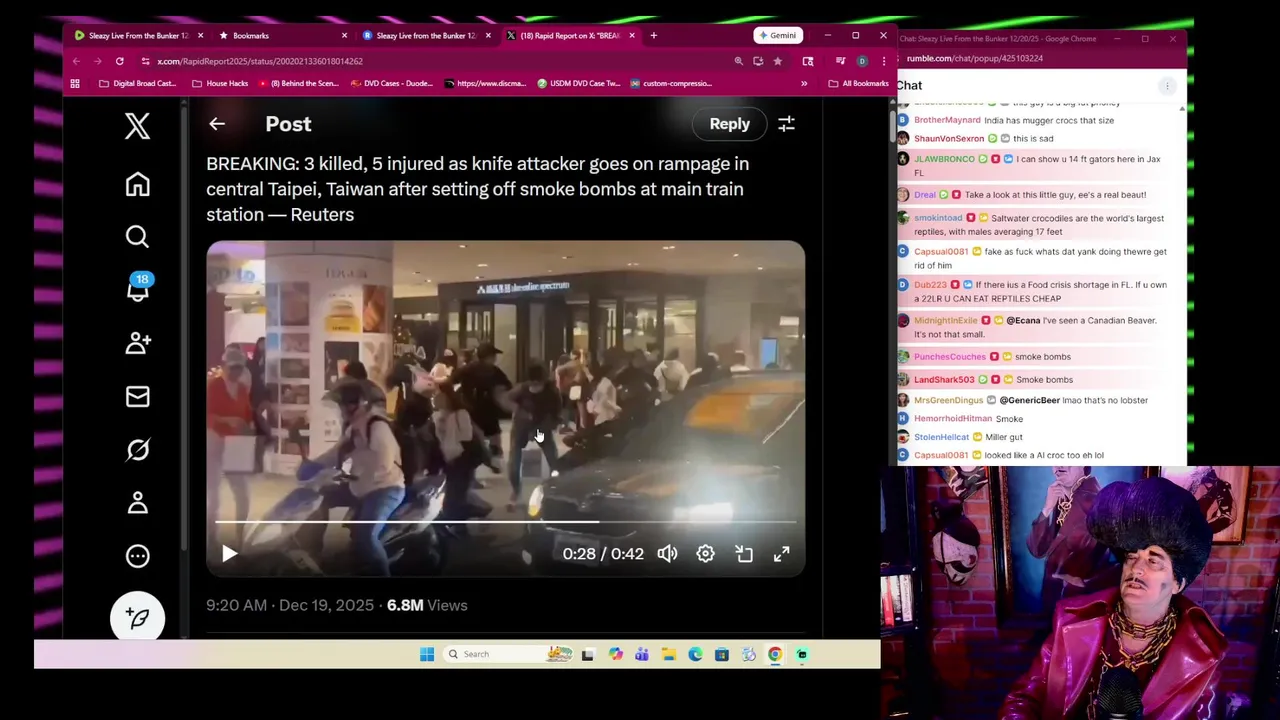This screenshot has height=720, width=1280.
Task: Toggle picture-in-picture on the video
Action: (743, 553)
